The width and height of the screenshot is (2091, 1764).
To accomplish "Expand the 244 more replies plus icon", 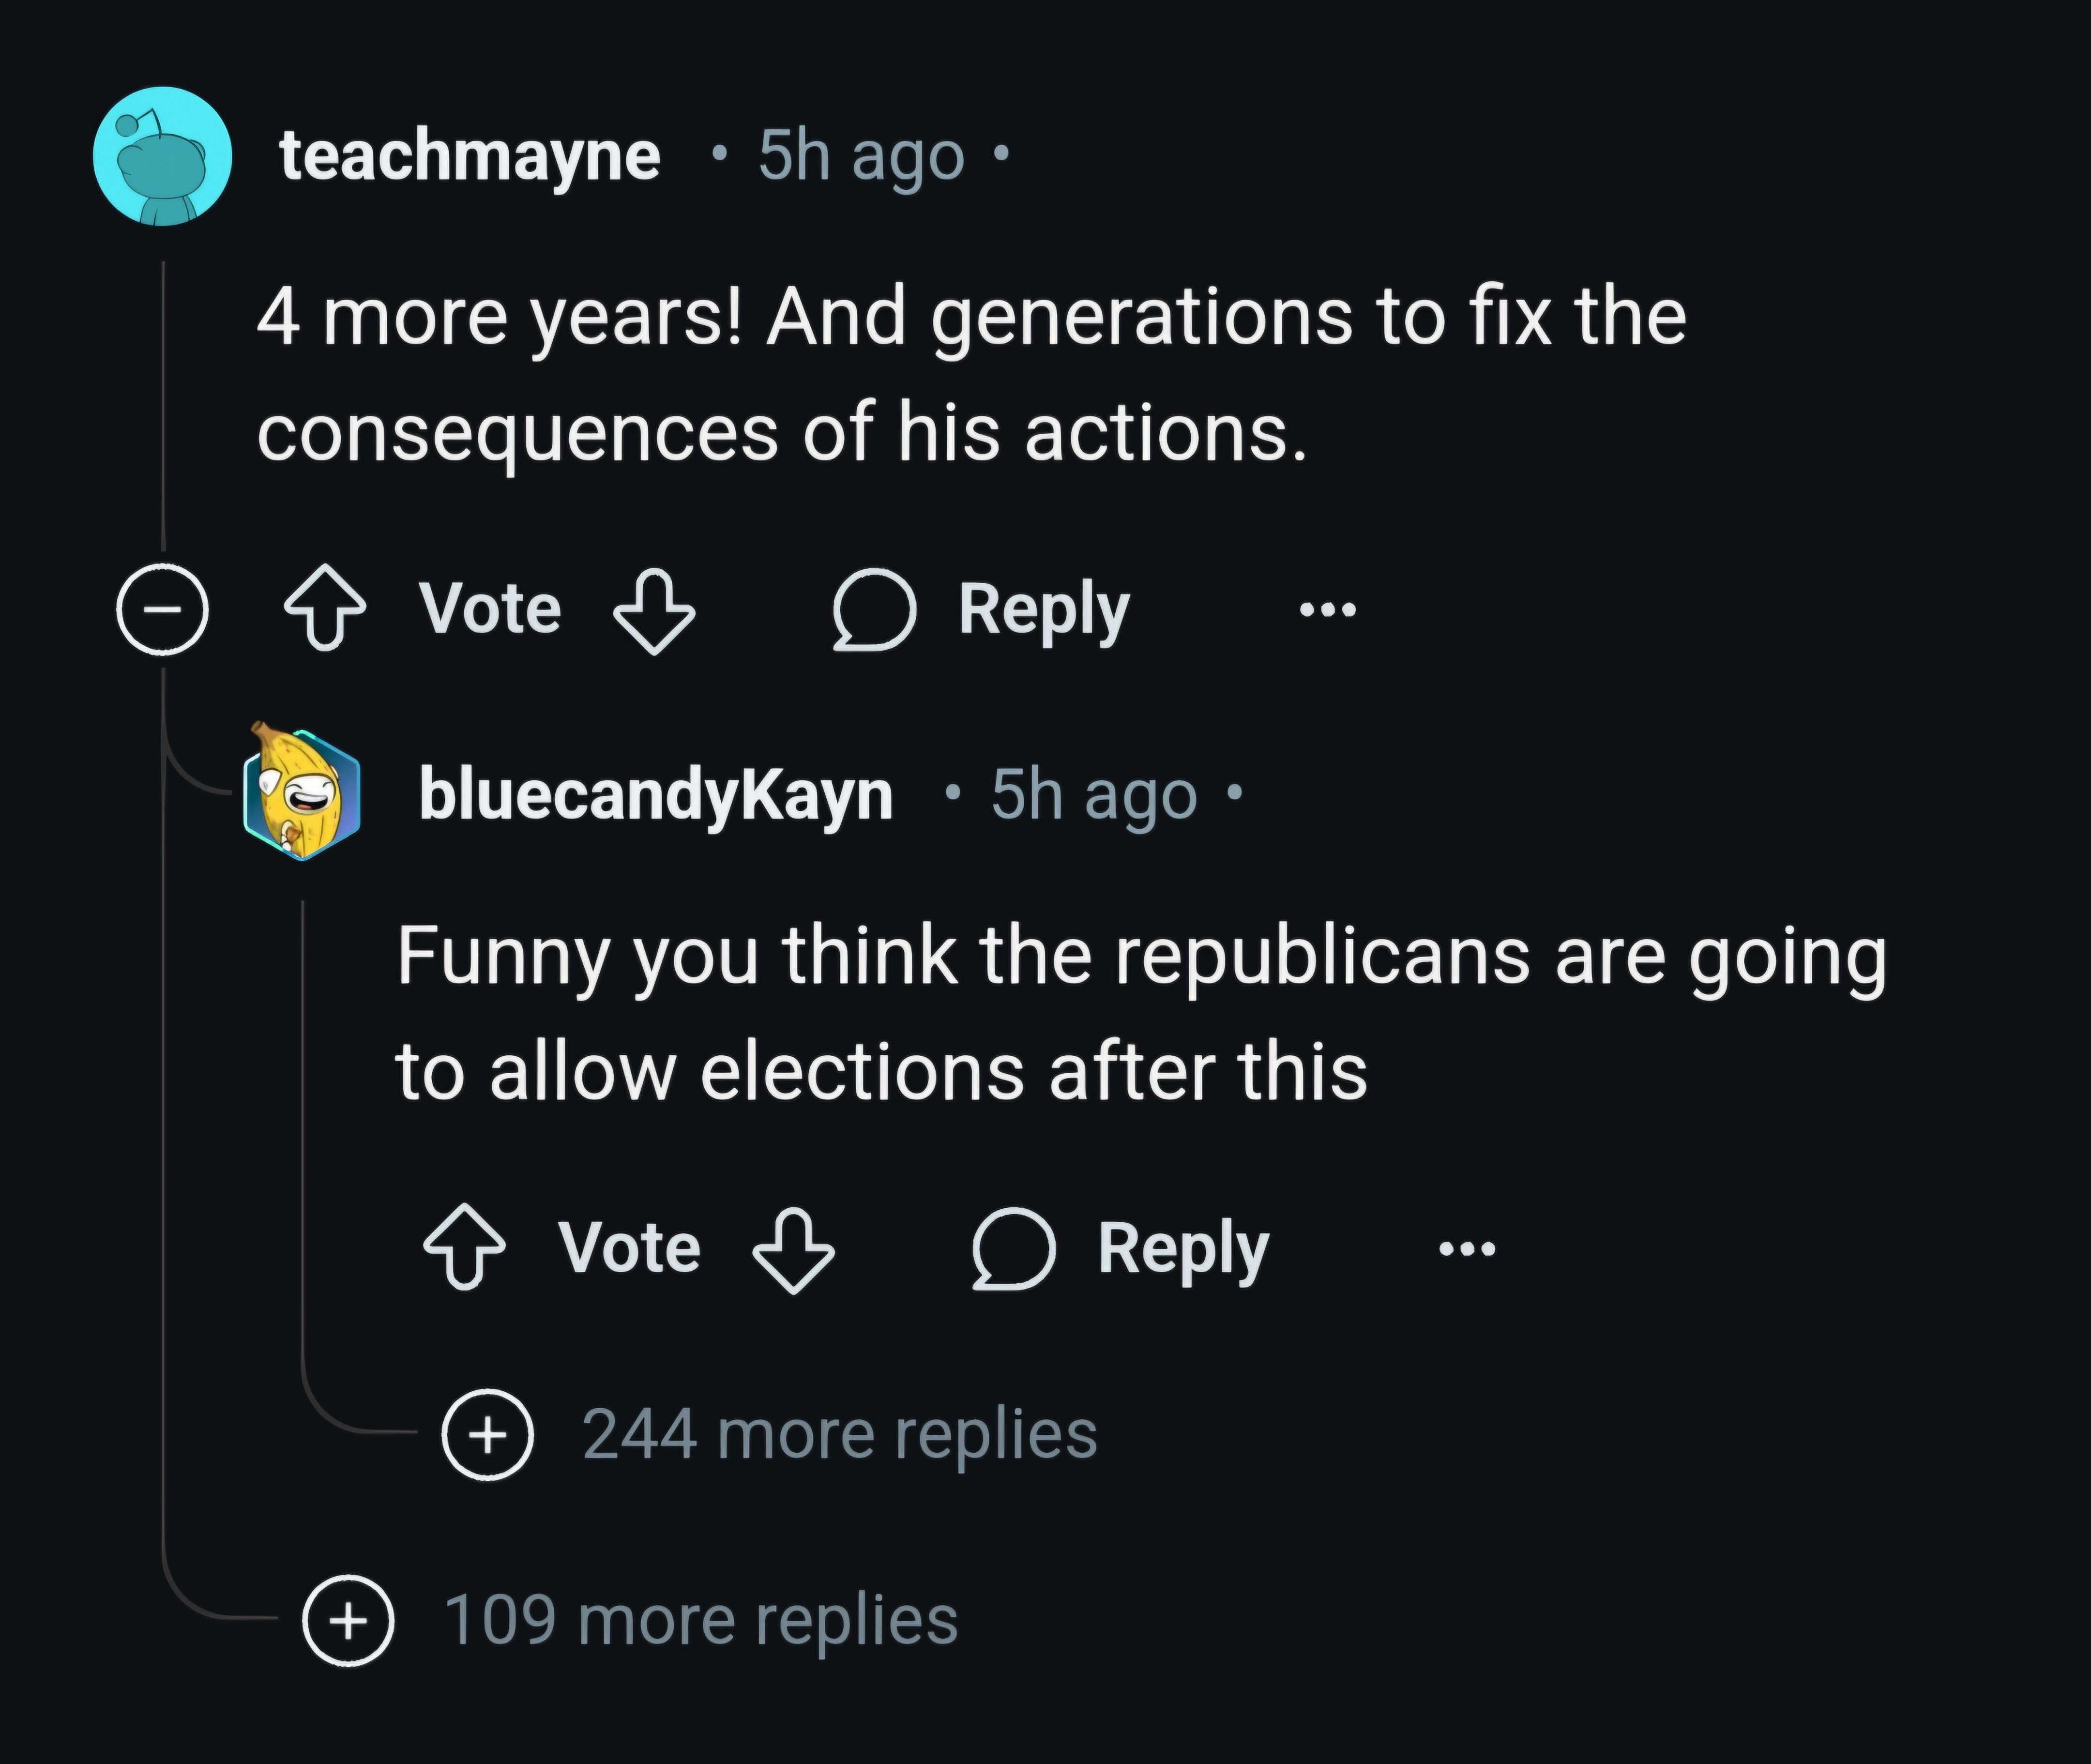I will coord(487,1435).
